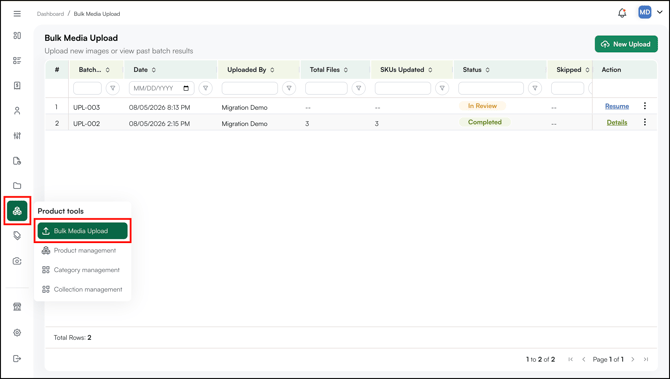Open the user profile sidebar icon
This screenshot has height=379, width=670.
(x=17, y=111)
